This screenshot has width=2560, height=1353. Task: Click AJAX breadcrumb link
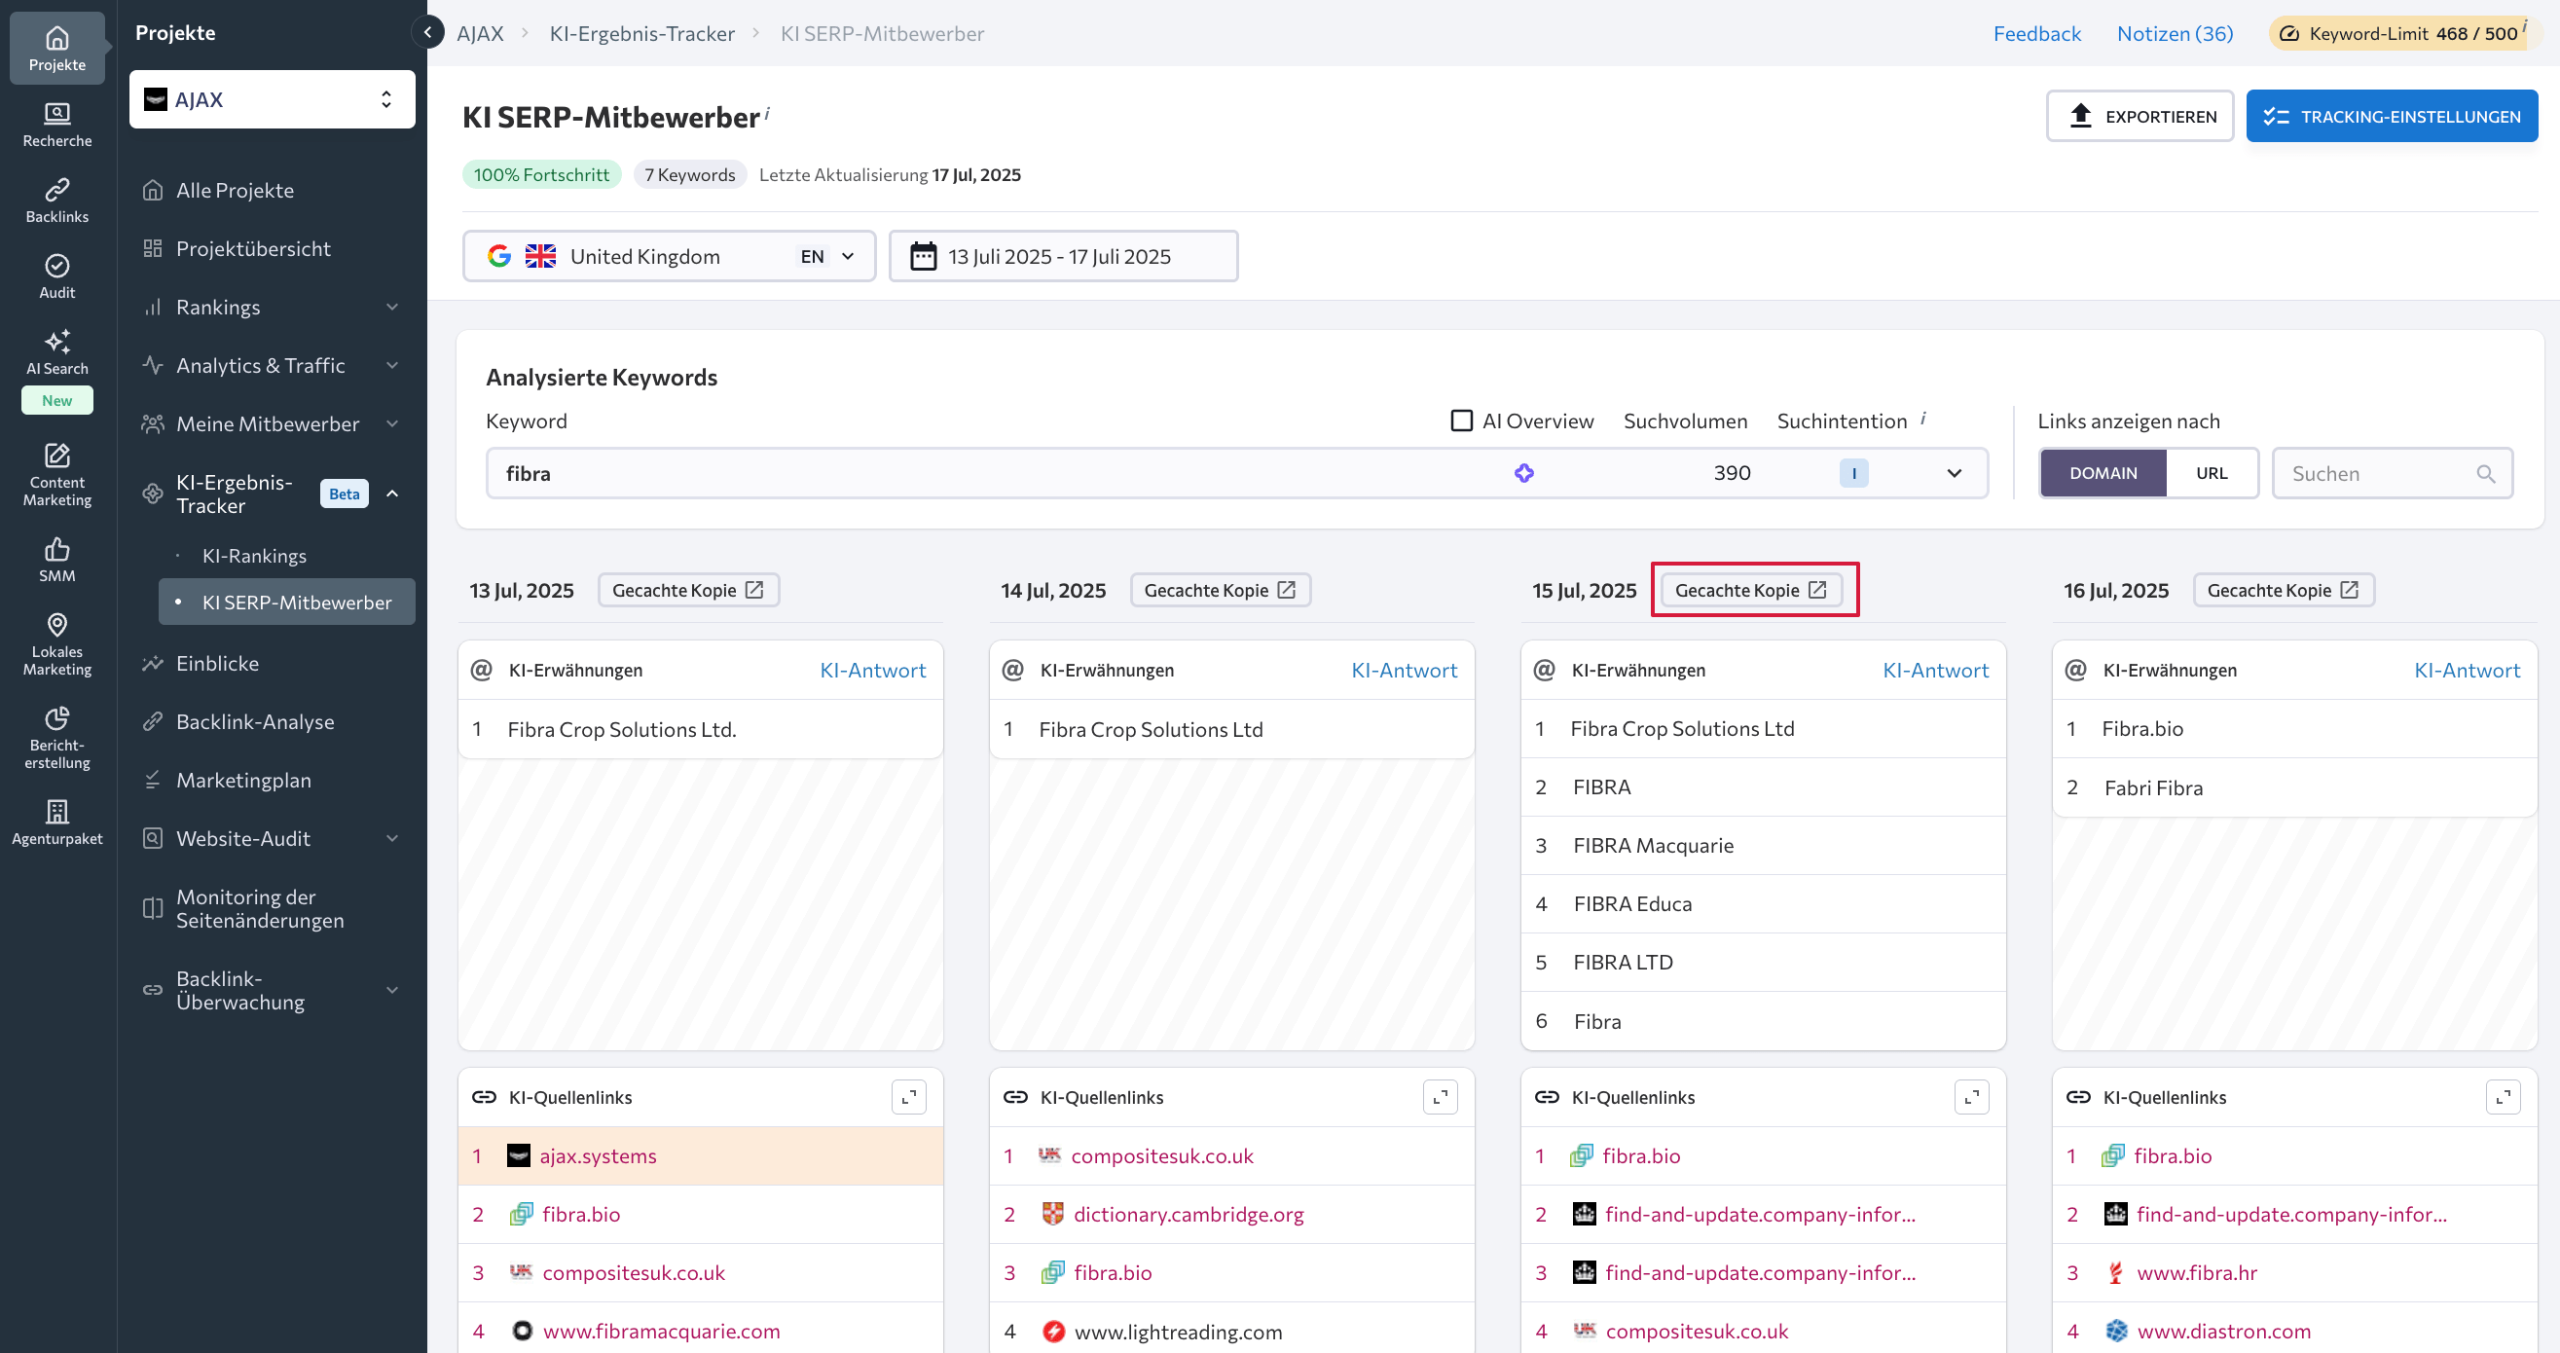click(480, 33)
